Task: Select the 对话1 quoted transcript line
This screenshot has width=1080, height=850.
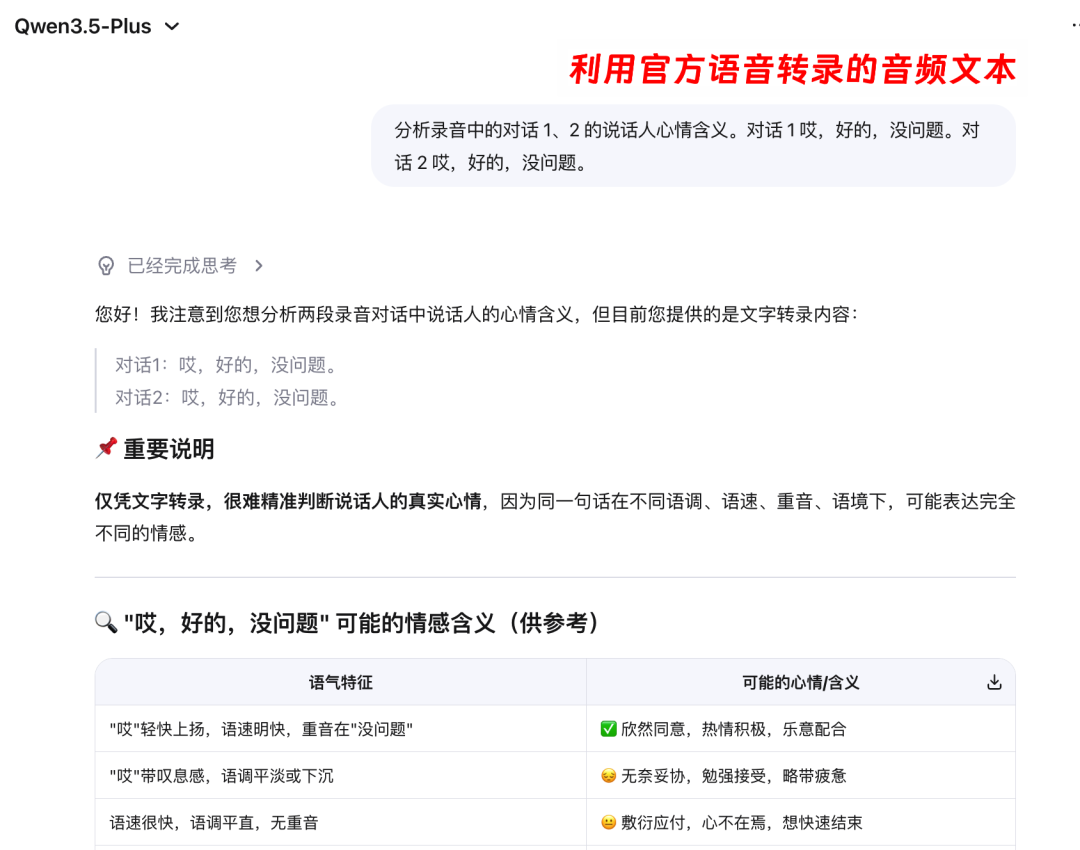Action: (x=230, y=366)
